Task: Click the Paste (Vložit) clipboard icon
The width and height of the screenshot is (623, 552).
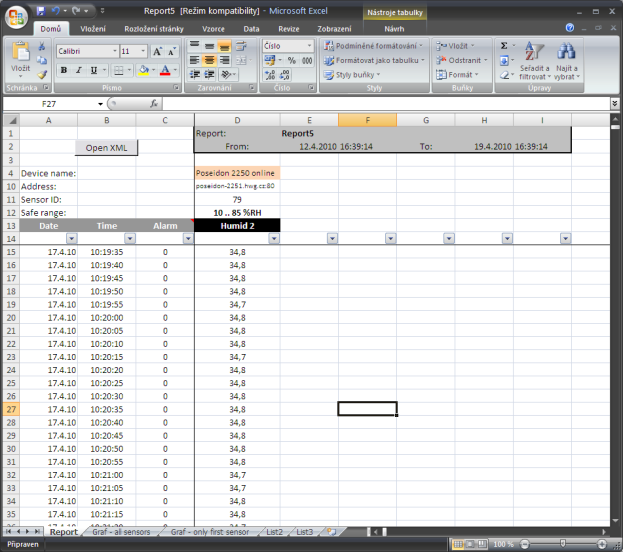Action: pyautogui.click(x=20, y=52)
